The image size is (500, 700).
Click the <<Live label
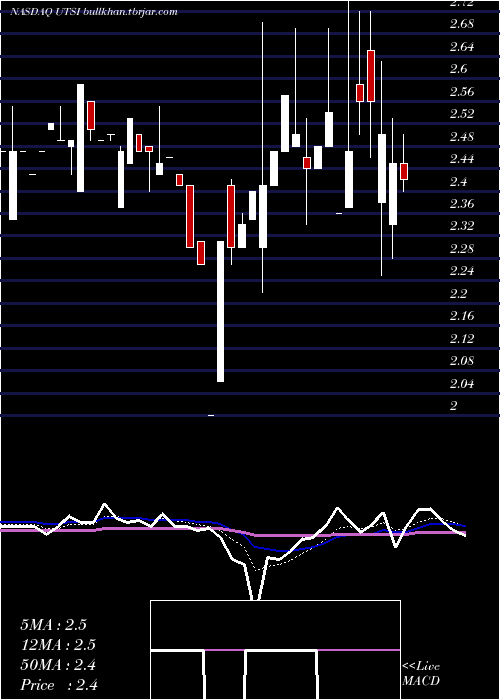point(421,666)
